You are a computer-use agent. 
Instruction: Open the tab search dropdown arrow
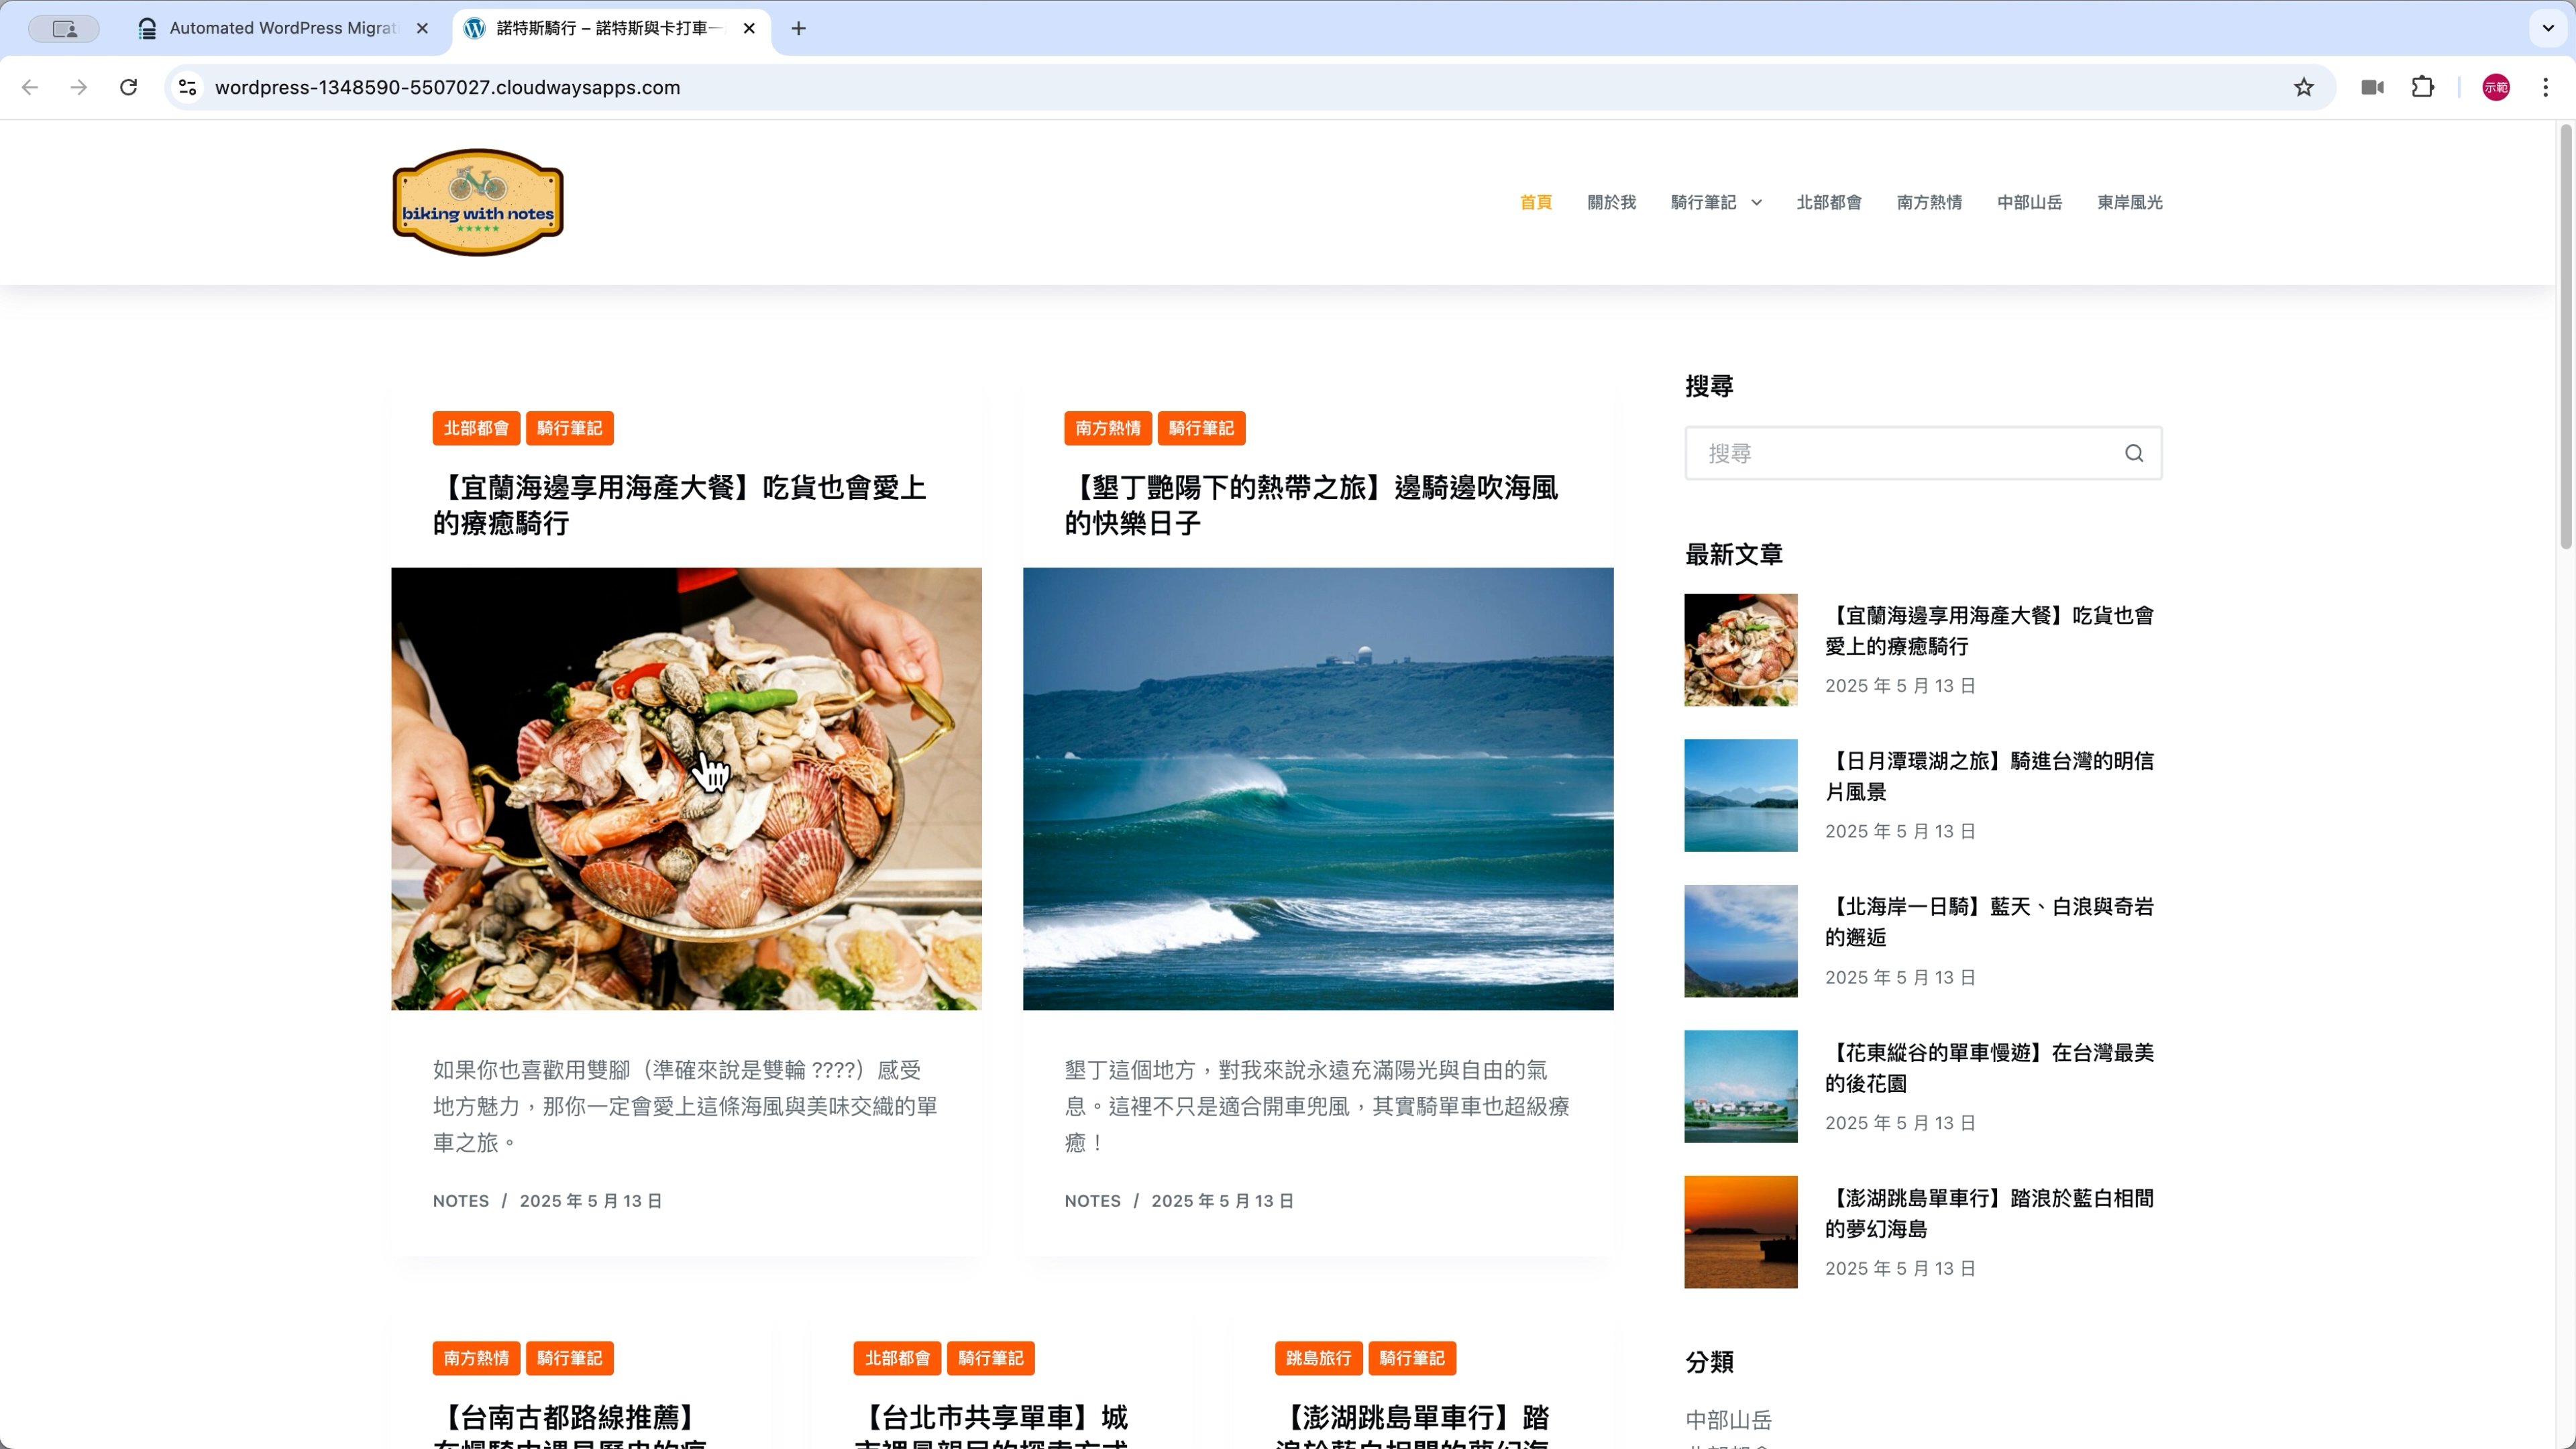click(2547, 28)
